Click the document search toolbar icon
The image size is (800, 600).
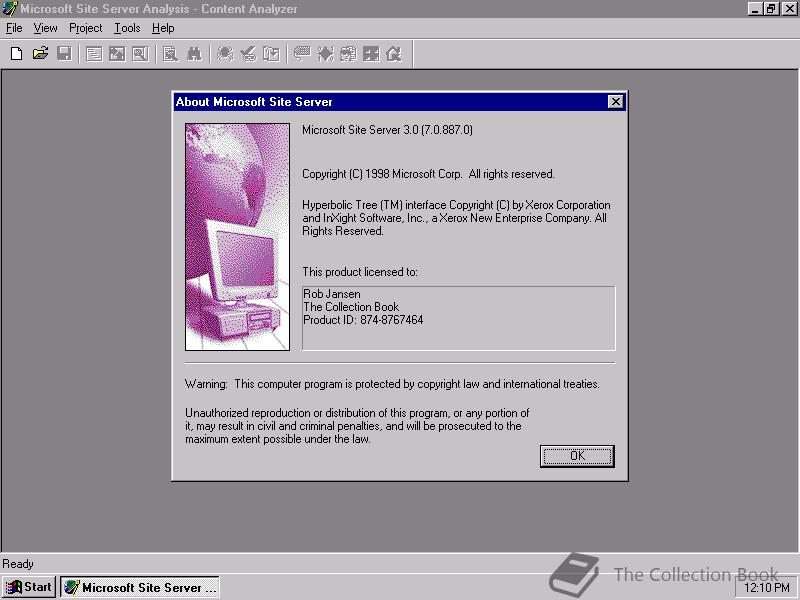(x=170, y=54)
